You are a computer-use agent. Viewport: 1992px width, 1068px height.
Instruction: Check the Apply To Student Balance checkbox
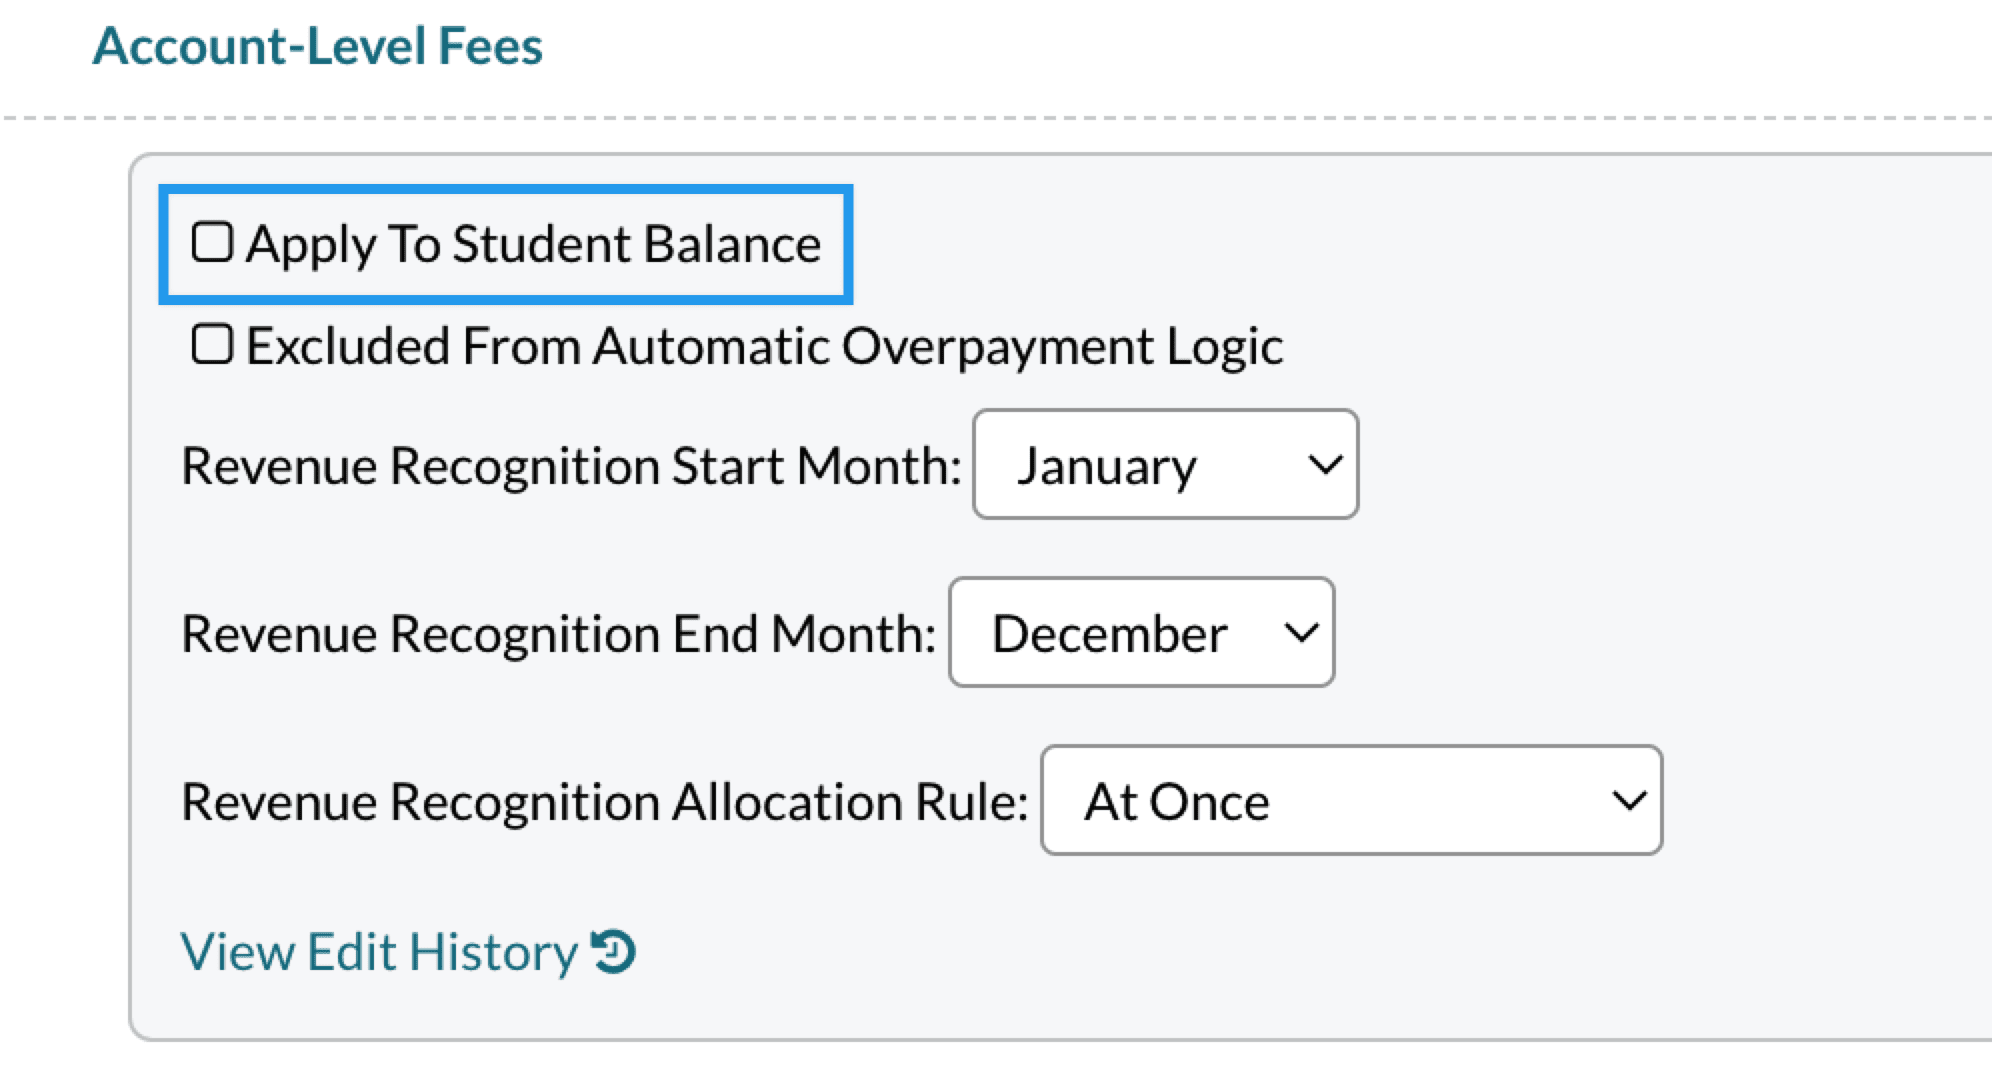(212, 242)
